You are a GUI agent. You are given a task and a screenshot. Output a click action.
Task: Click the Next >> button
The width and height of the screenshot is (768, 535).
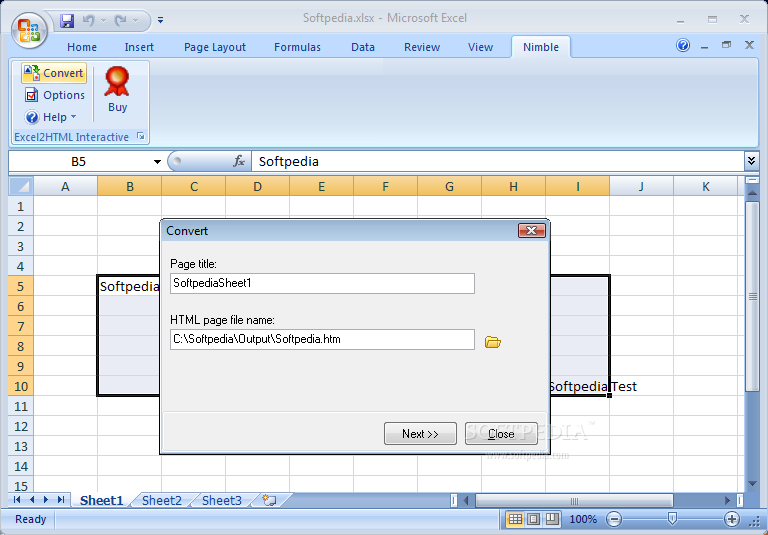click(420, 434)
